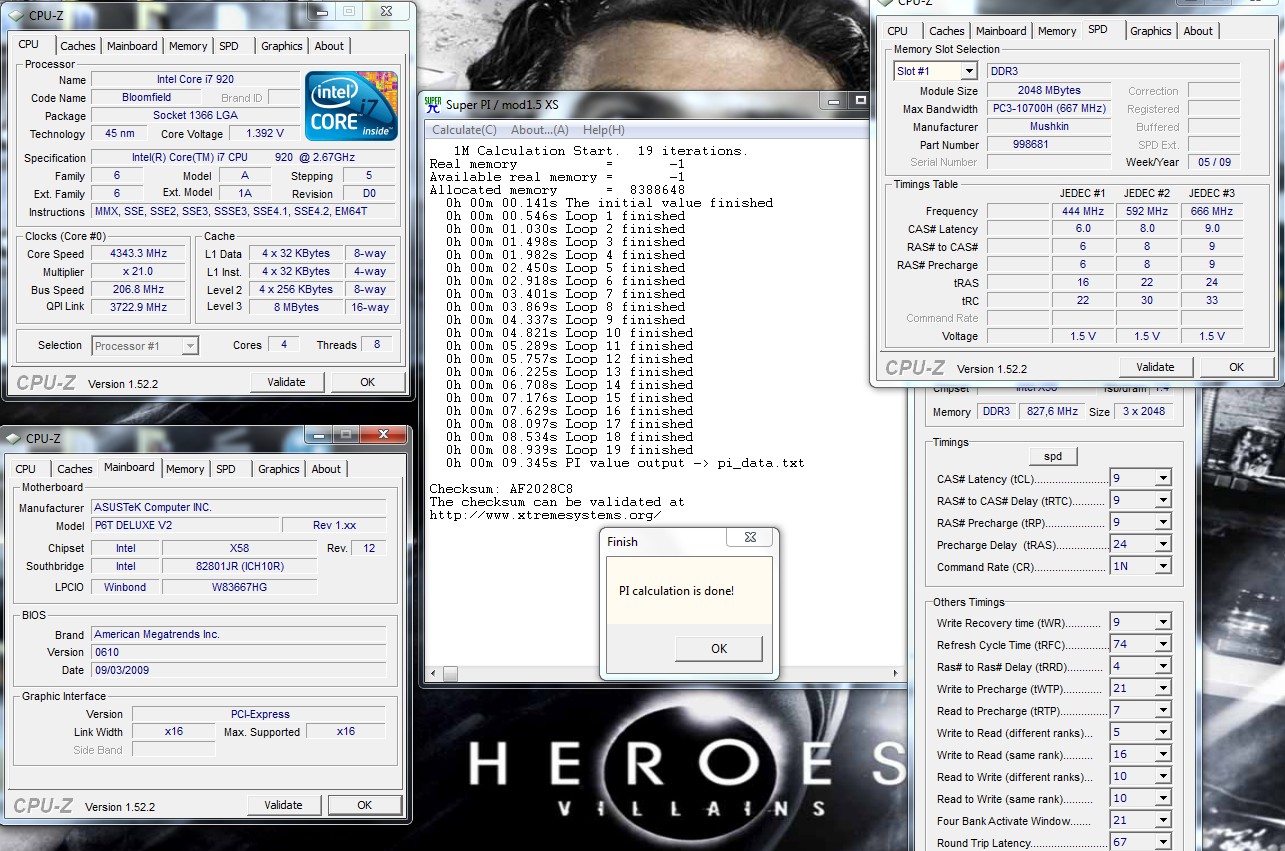Click the Intel Core i7 logo badge
The width and height of the screenshot is (1285, 851).
tap(351, 106)
